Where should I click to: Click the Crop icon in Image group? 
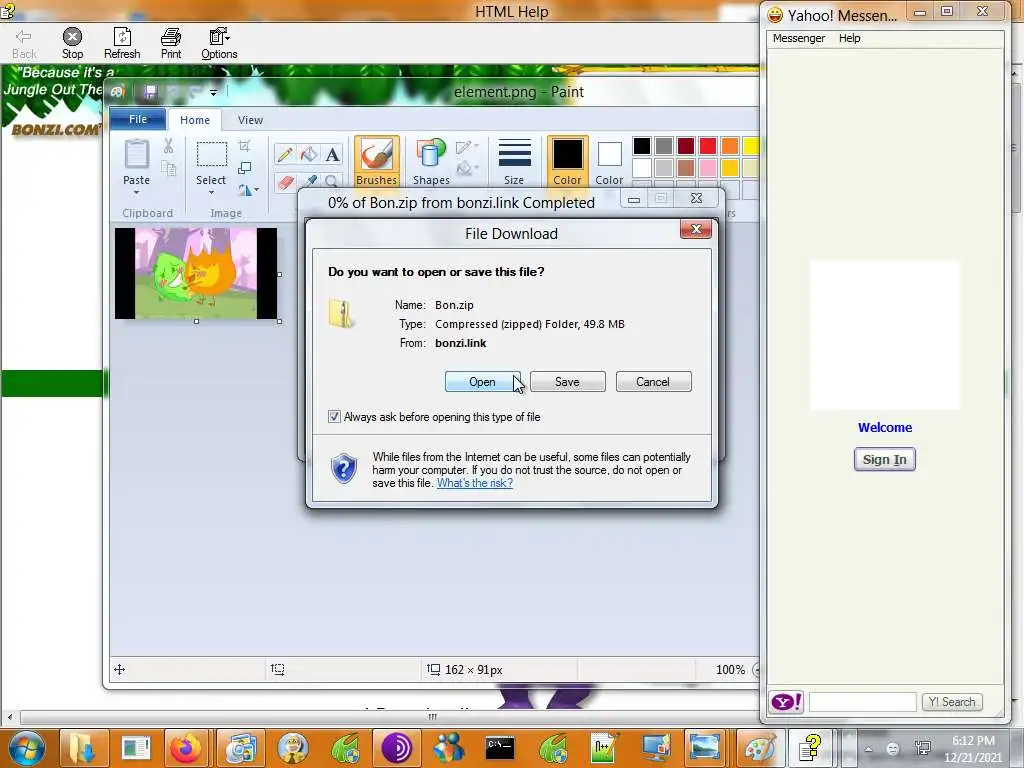click(x=245, y=146)
